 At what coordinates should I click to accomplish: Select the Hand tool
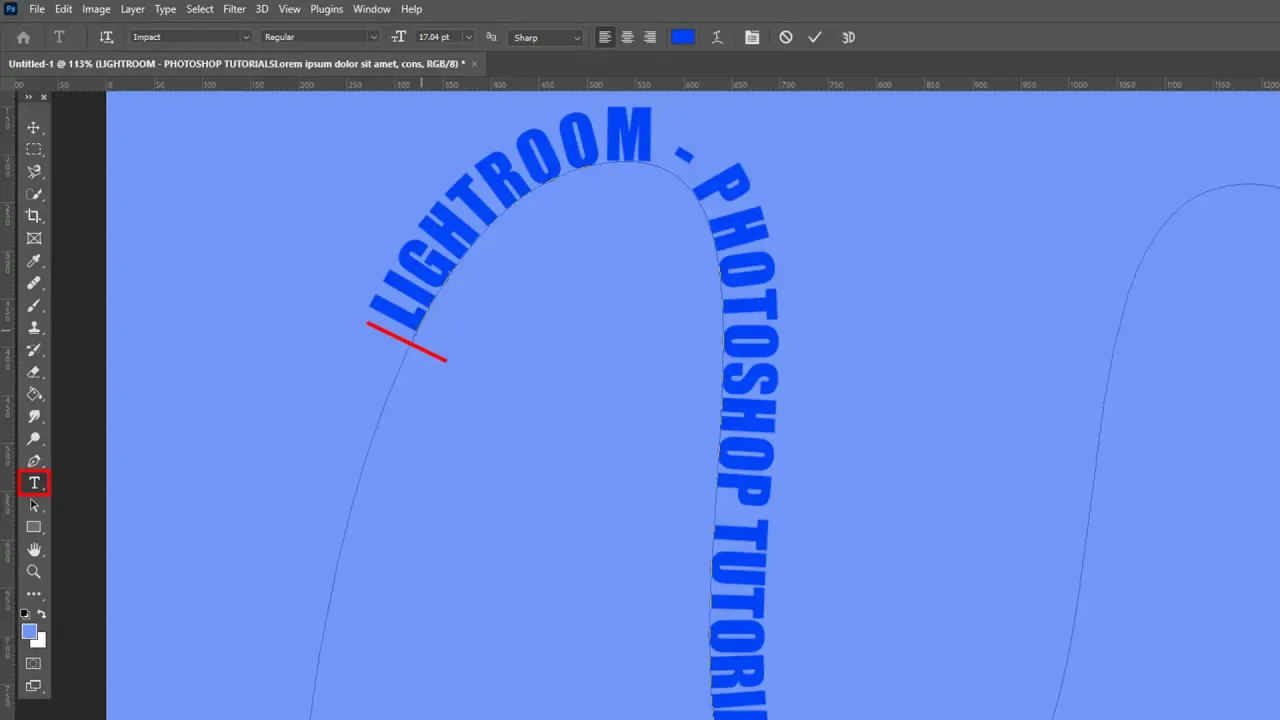[x=34, y=549]
